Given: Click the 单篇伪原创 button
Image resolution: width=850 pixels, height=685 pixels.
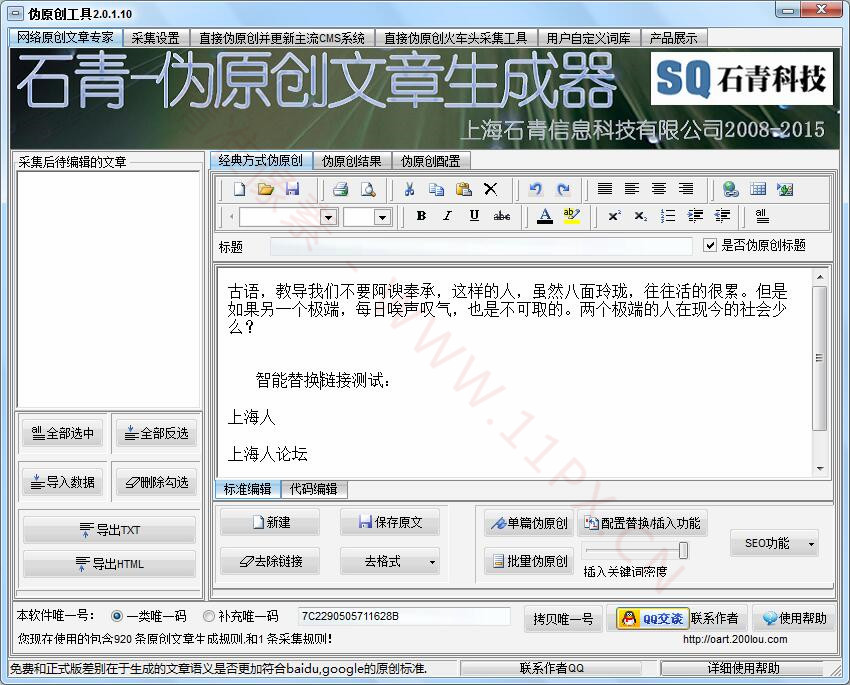Looking at the screenshot, I should [529, 523].
